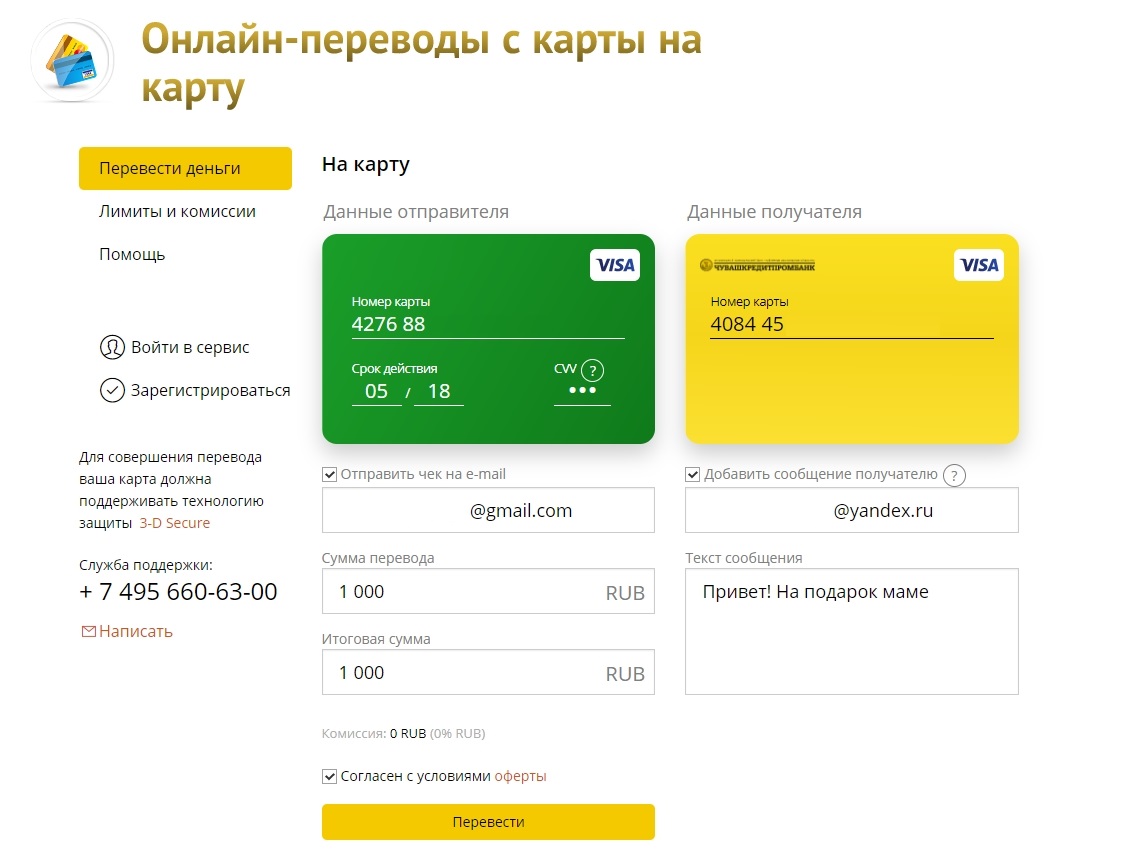Click the Visa logo on green sender card
1135x860 pixels.
click(614, 265)
